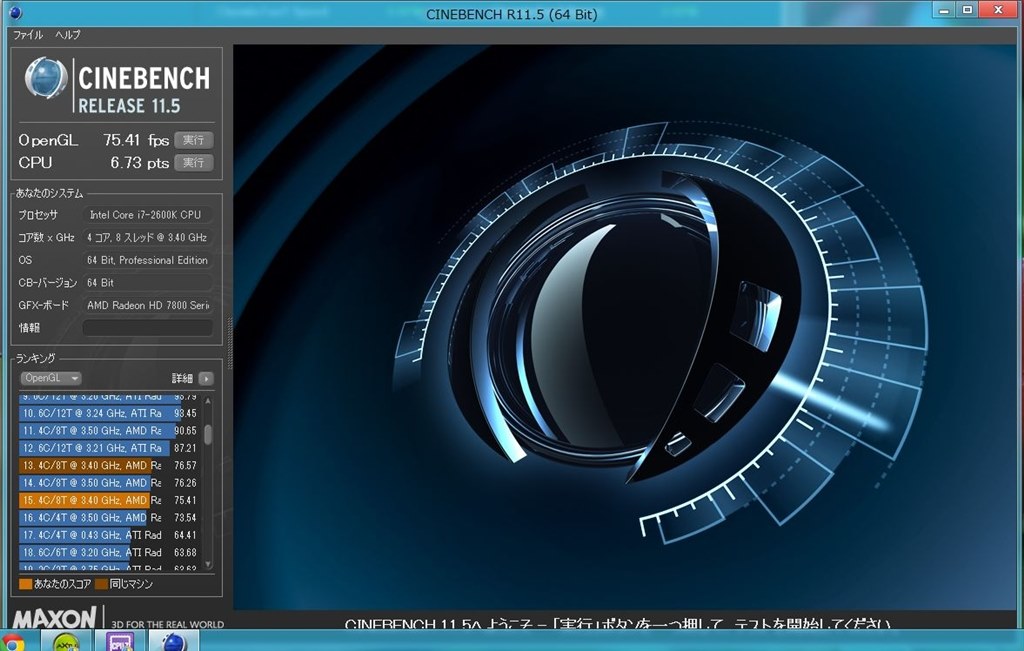Select ranking row 14. 4C/8T @ 3.50 GHz
The height and width of the screenshot is (651, 1024).
(108, 483)
